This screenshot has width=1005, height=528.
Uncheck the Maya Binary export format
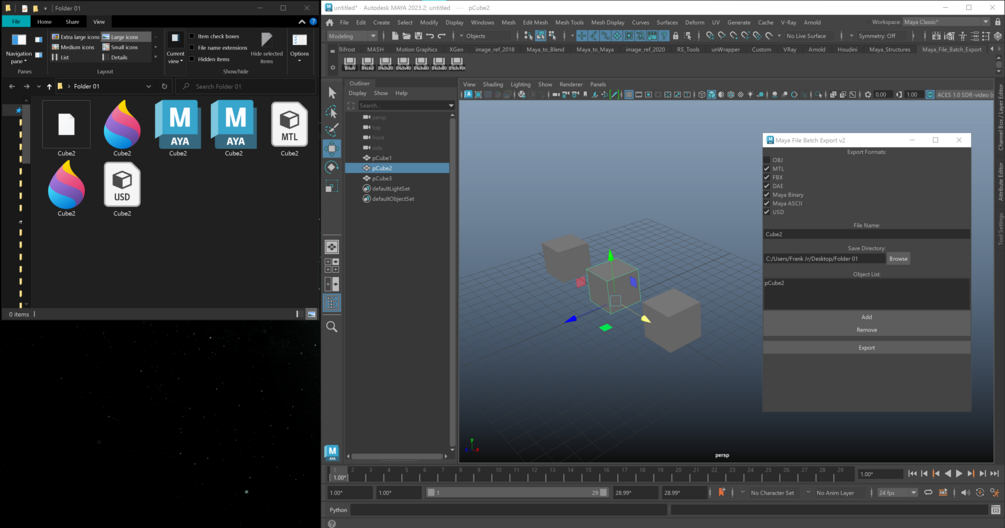point(767,195)
